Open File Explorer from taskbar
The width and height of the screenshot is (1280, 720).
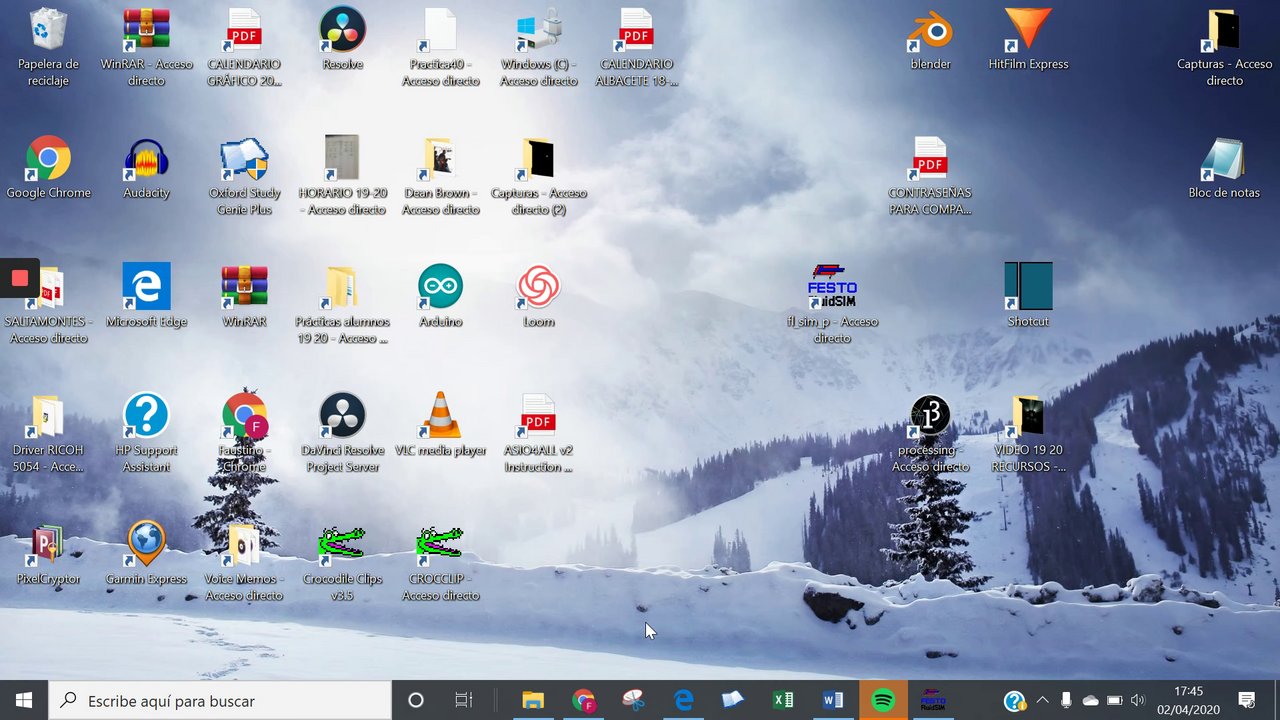click(x=533, y=701)
